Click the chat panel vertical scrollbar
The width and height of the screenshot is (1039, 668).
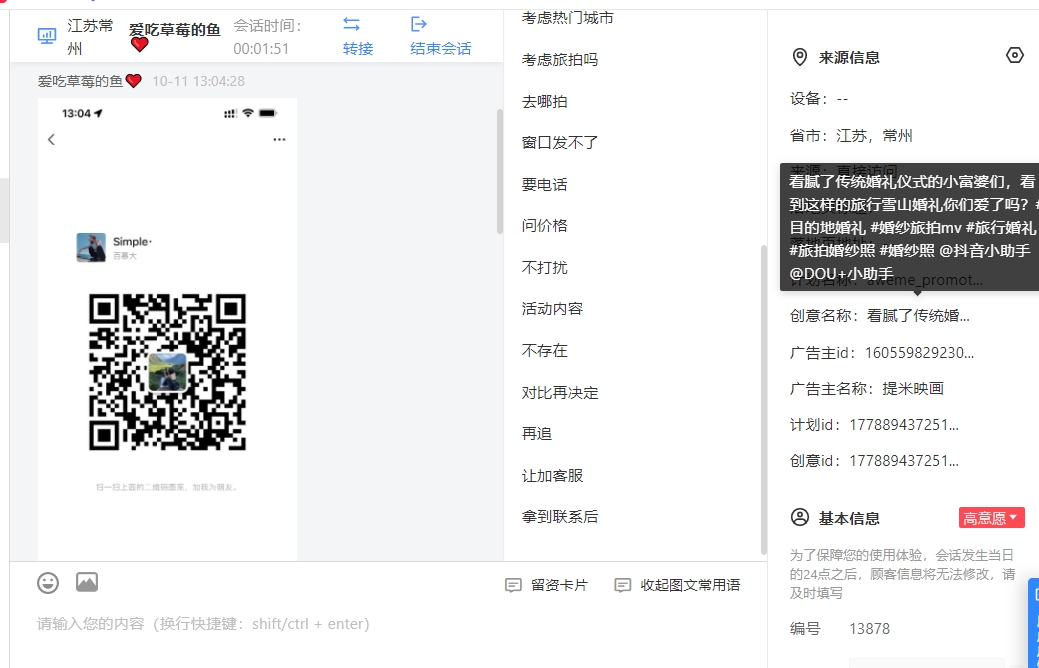[500, 172]
